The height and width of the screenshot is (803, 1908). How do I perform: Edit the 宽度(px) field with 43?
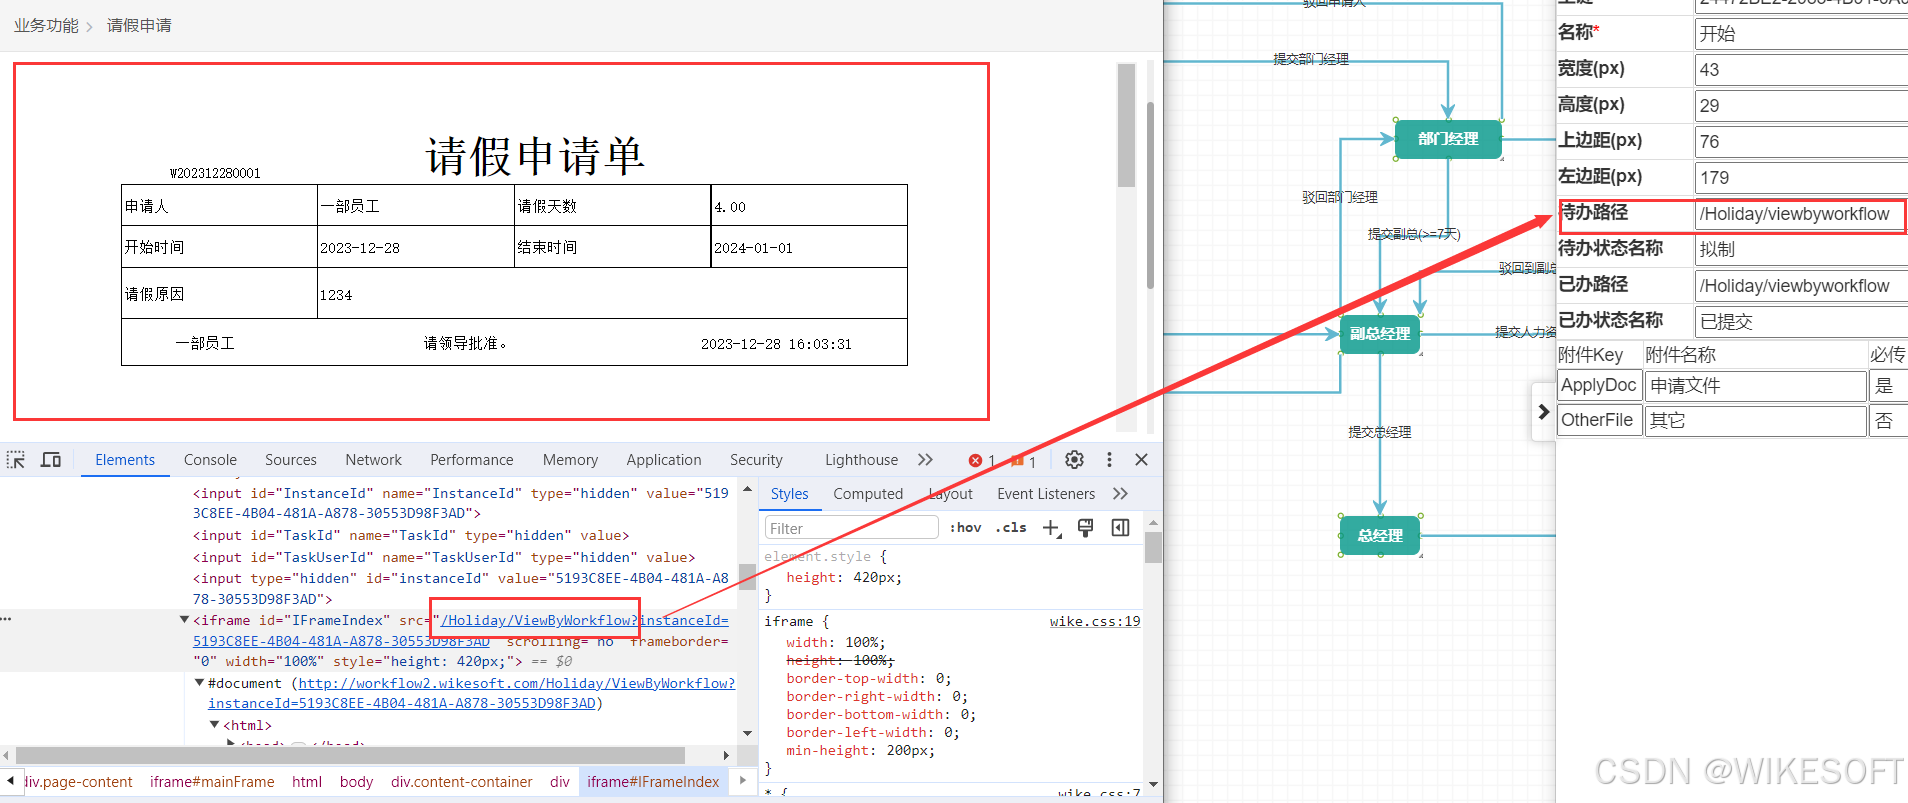[x=1801, y=70]
